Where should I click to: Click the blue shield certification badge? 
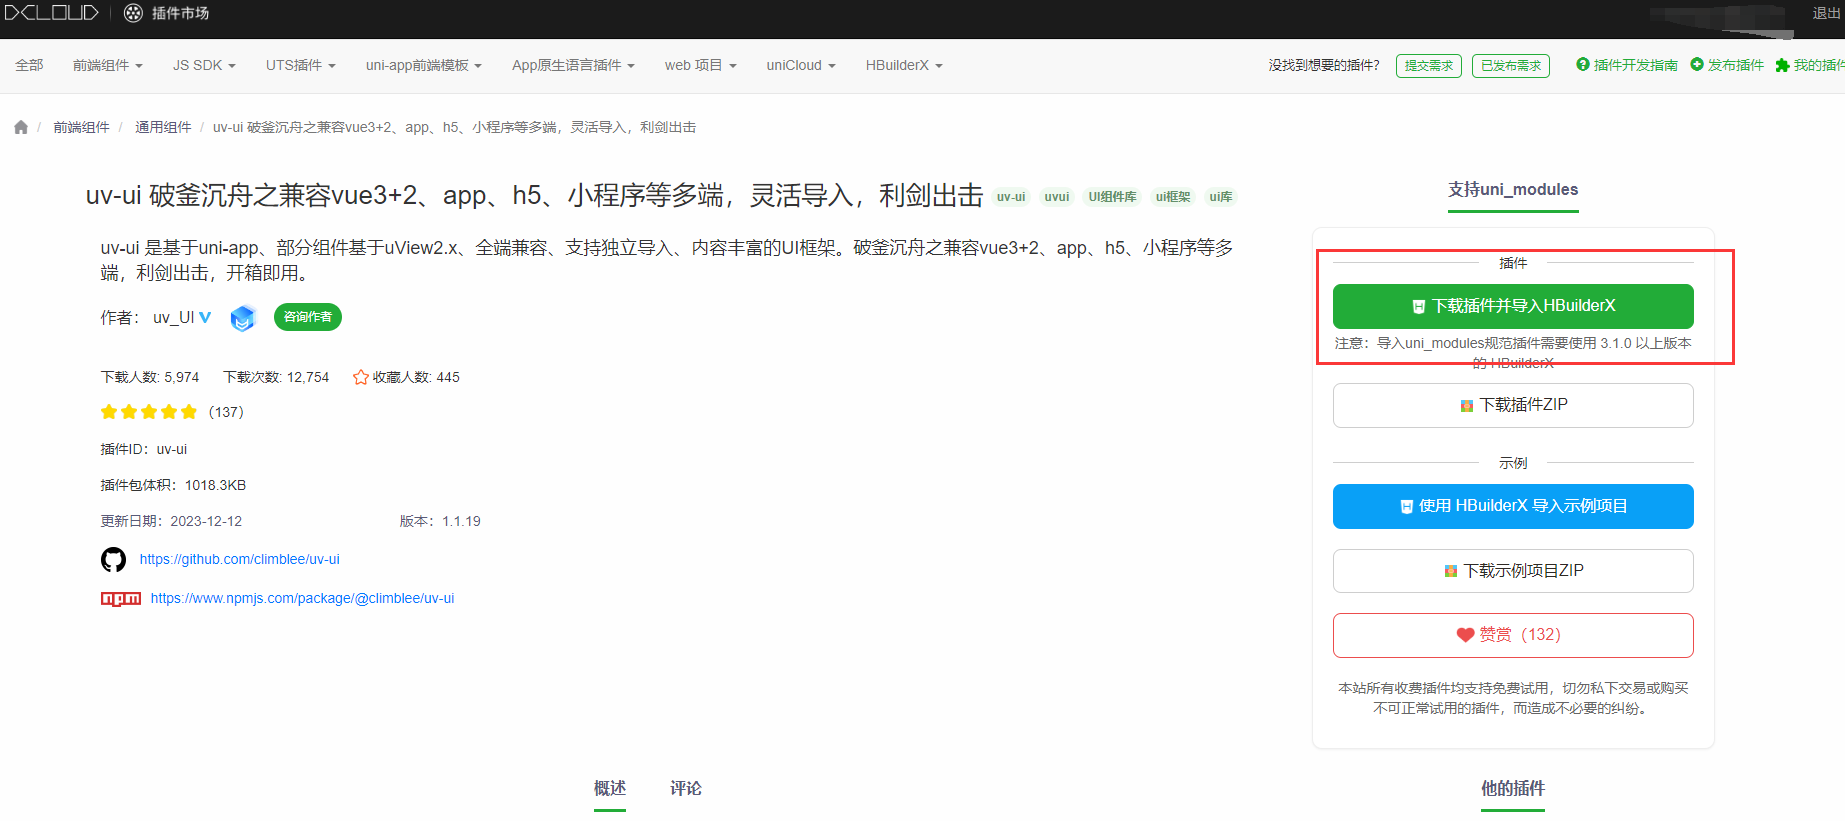243,318
